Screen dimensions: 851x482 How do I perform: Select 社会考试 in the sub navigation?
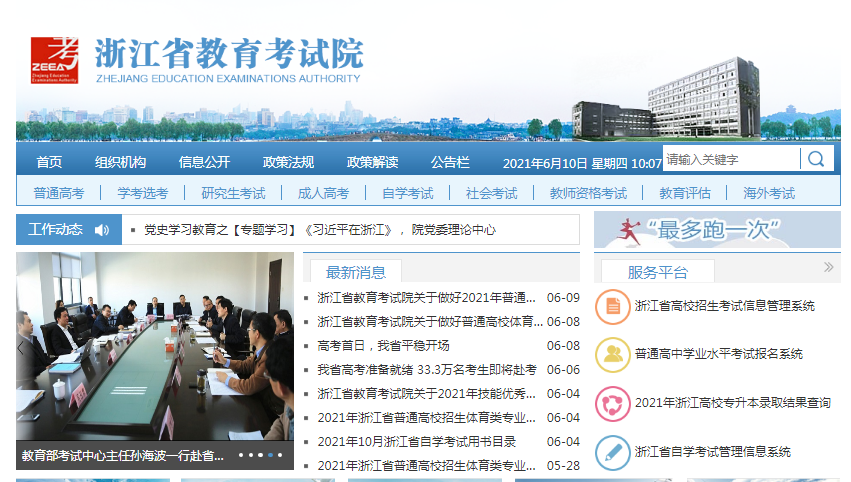pyautogui.click(x=492, y=193)
